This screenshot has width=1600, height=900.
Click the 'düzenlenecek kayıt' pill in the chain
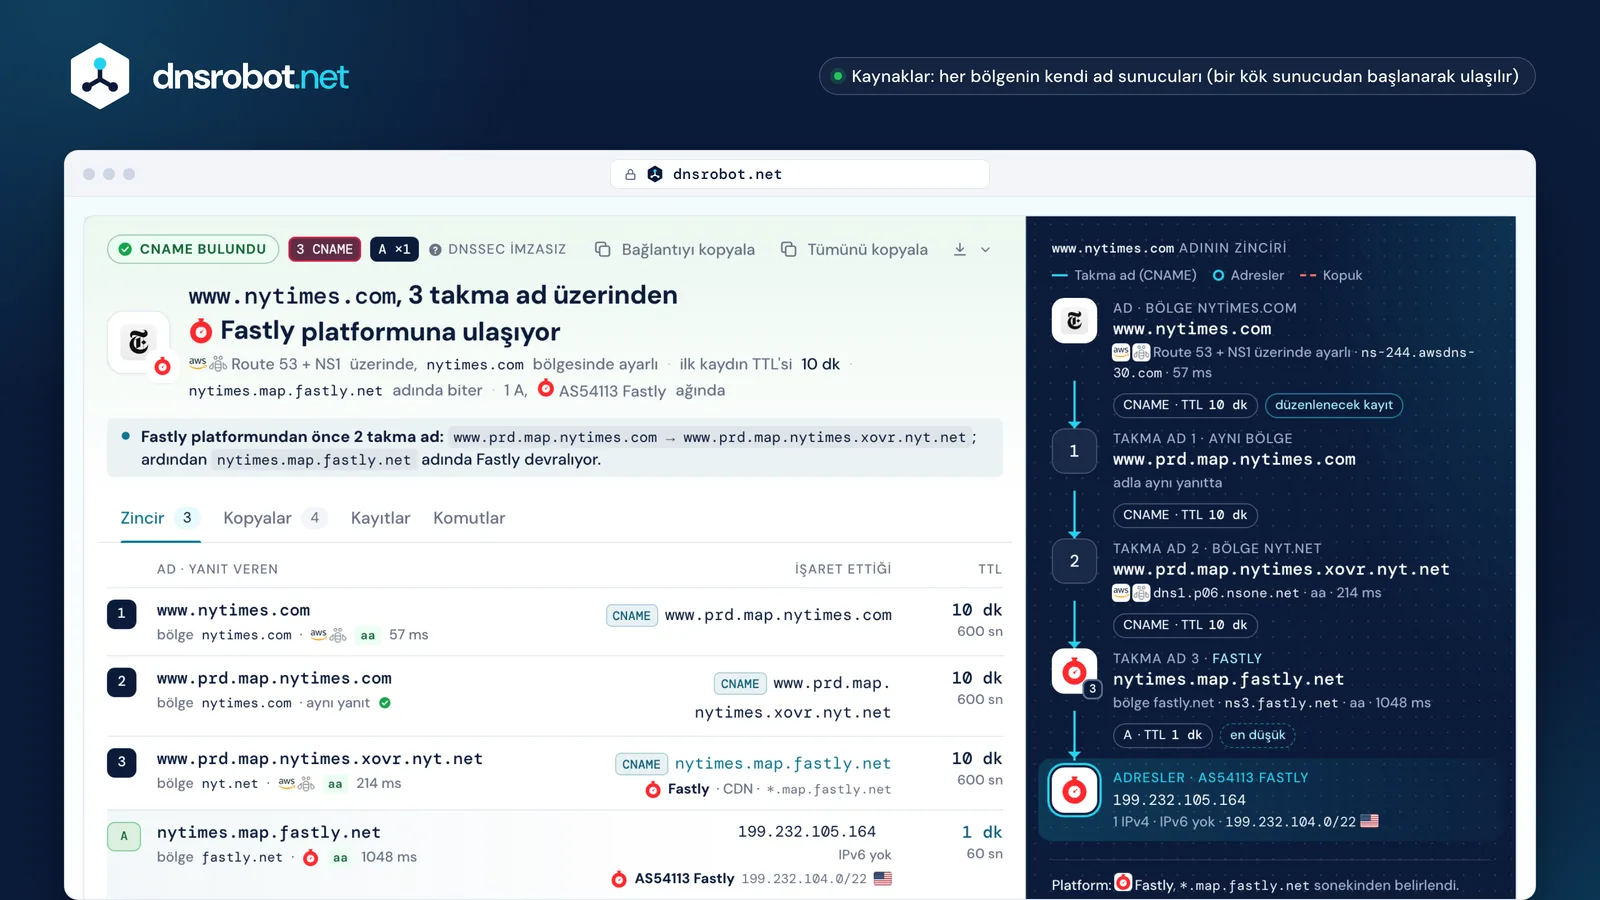[x=1334, y=405]
